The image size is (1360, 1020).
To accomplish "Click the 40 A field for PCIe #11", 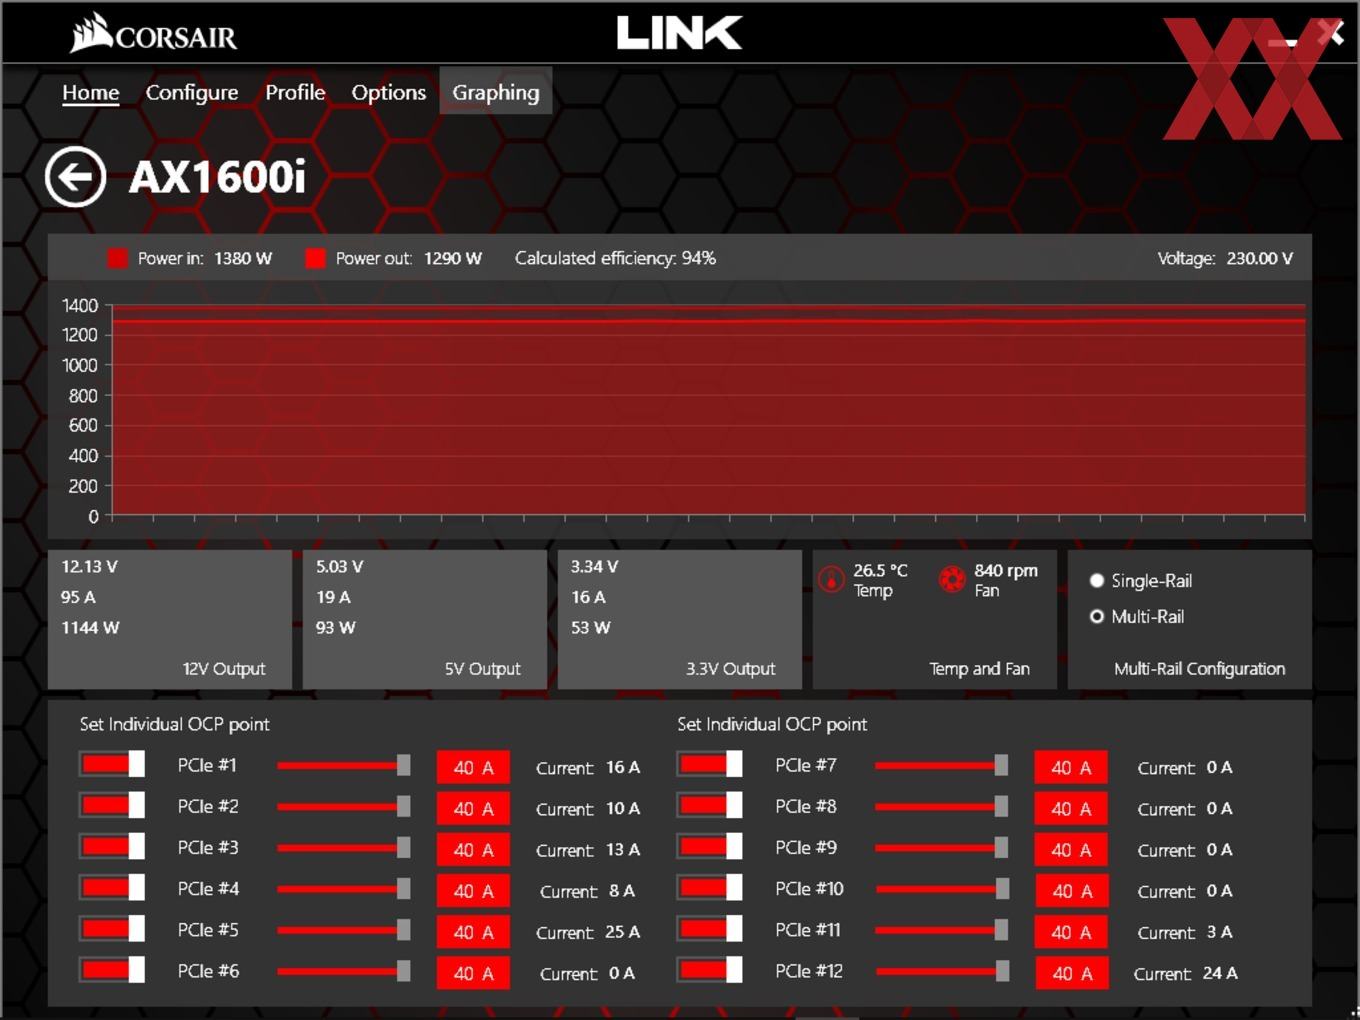I will click(x=1071, y=931).
